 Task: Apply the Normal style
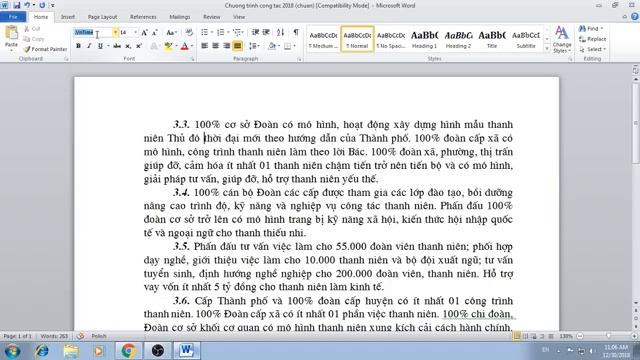pos(357,39)
